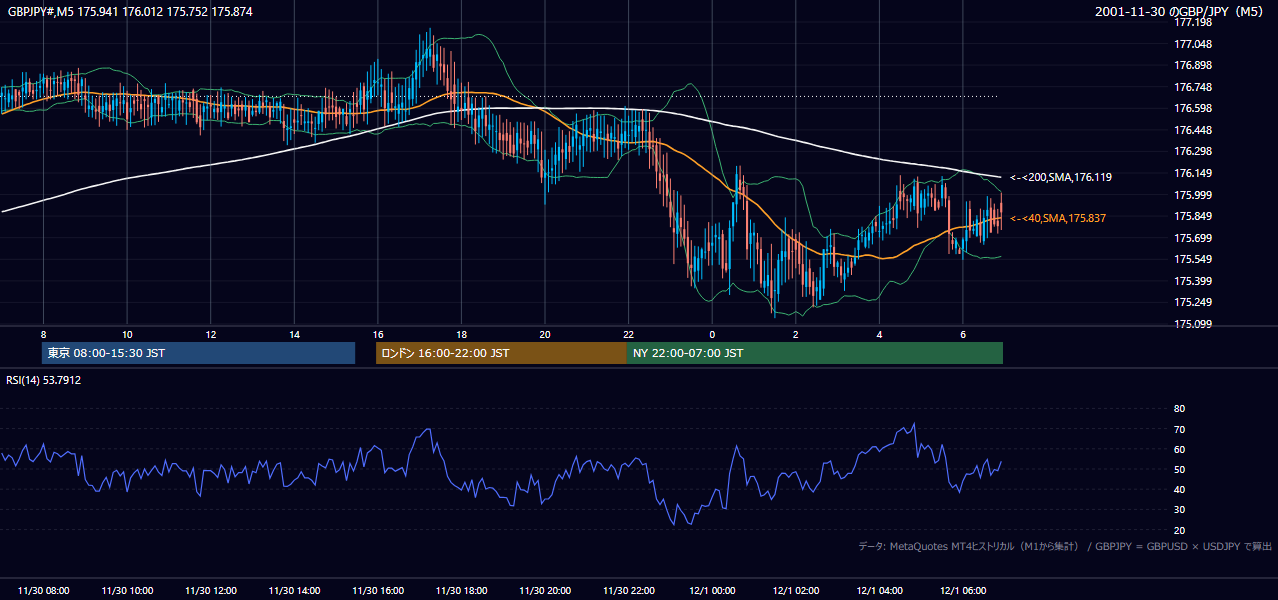Viewport: 1278px width, 600px height.
Task: Click the RSI axis level 60
Action: (1179, 450)
